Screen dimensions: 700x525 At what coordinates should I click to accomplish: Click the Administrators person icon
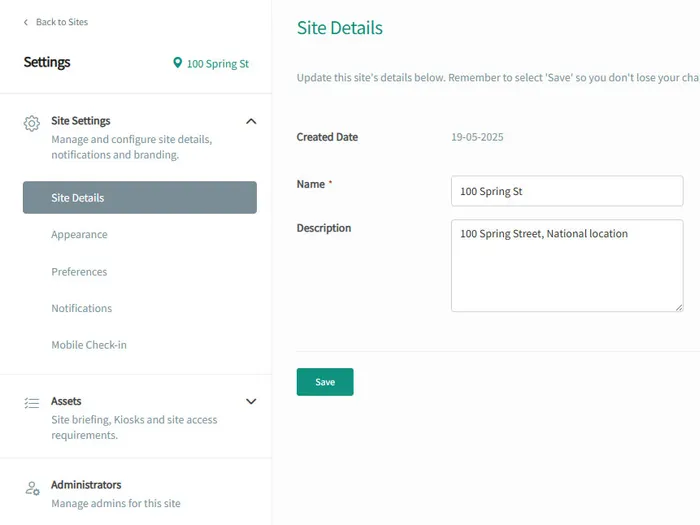point(32,488)
